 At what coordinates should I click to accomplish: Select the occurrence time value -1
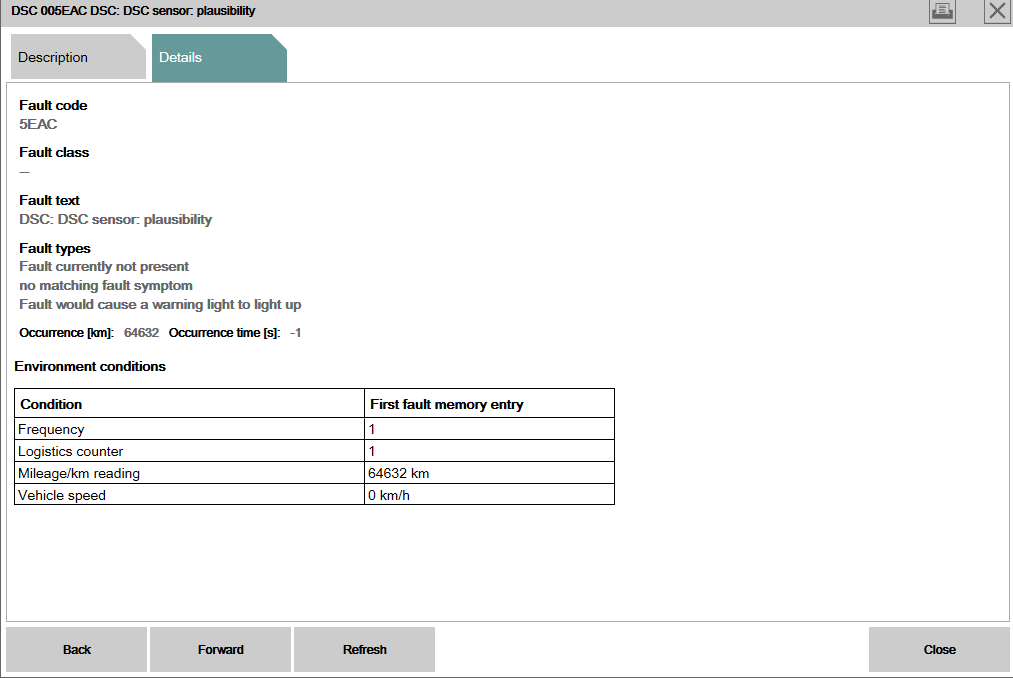point(296,333)
